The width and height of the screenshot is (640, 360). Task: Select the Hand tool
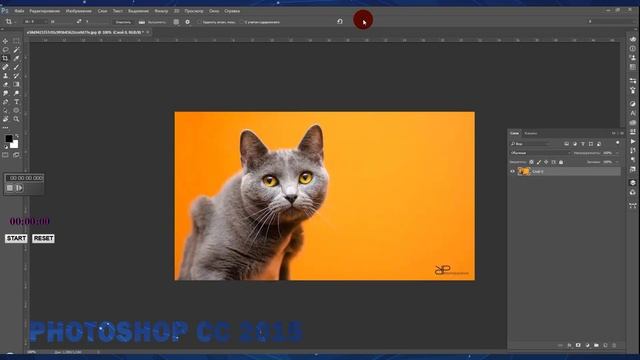click(x=5, y=119)
